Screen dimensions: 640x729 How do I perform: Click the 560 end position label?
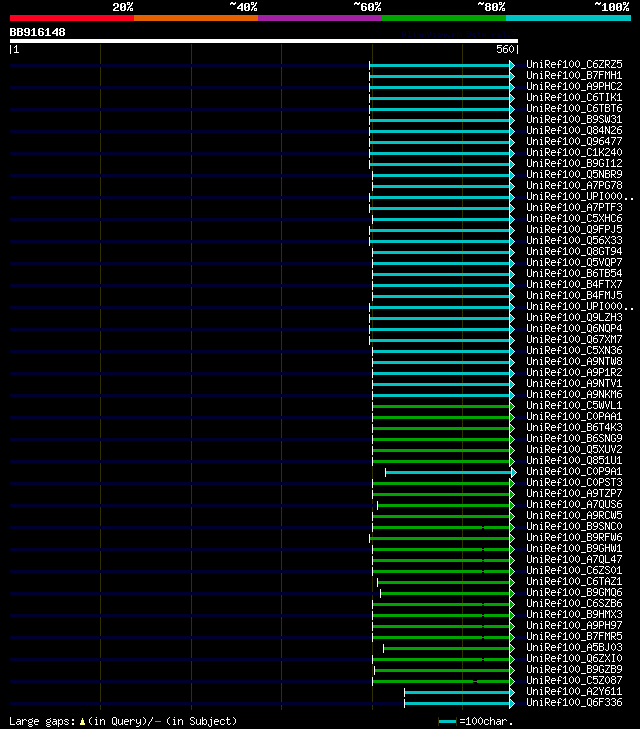pos(505,49)
